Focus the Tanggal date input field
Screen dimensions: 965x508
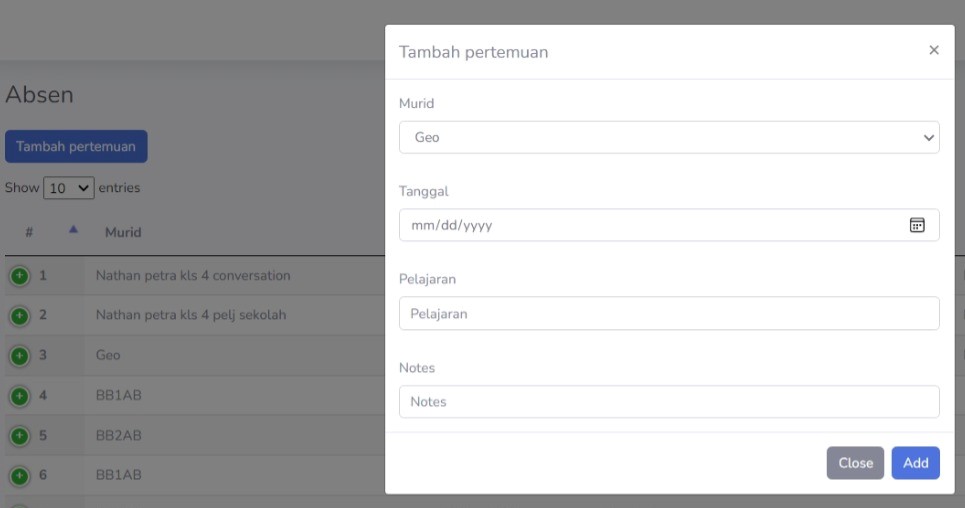tap(650, 225)
